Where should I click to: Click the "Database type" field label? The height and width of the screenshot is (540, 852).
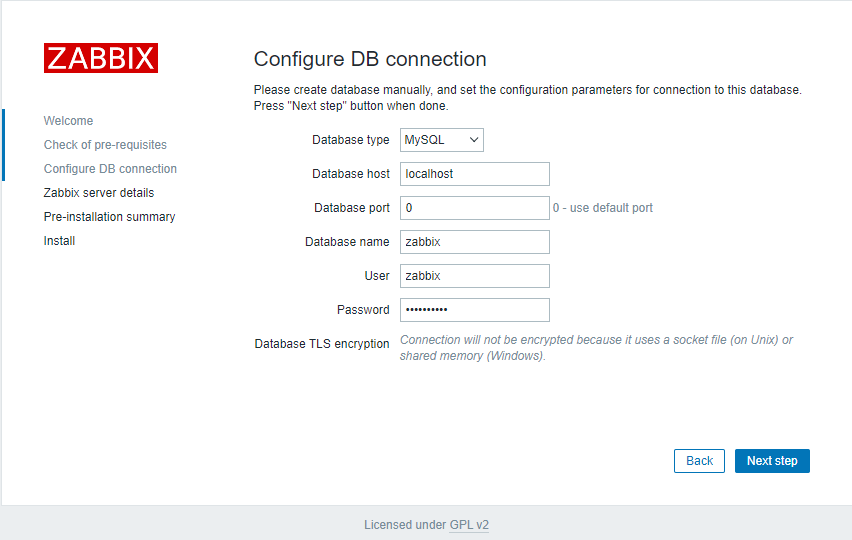(x=350, y=140)
